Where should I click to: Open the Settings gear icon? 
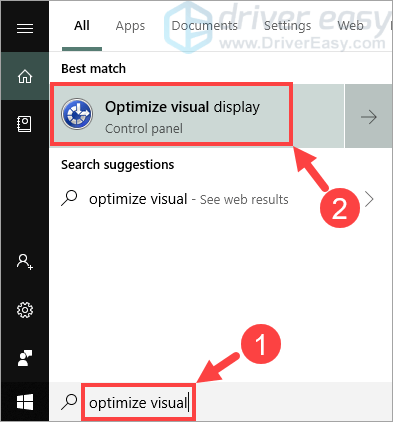click(x=25, y=310)
